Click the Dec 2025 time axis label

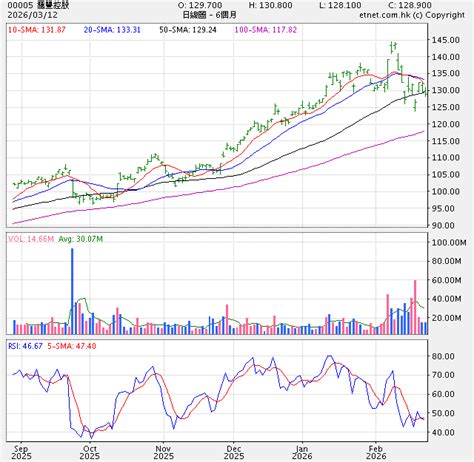coord(234,452)
